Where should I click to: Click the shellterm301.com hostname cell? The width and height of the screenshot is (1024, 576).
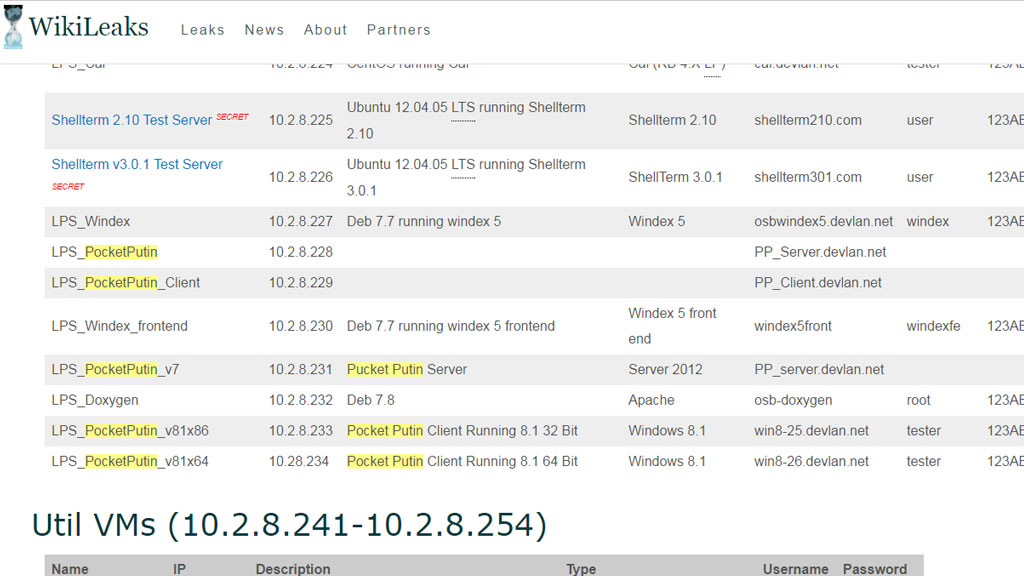point(807,177)
